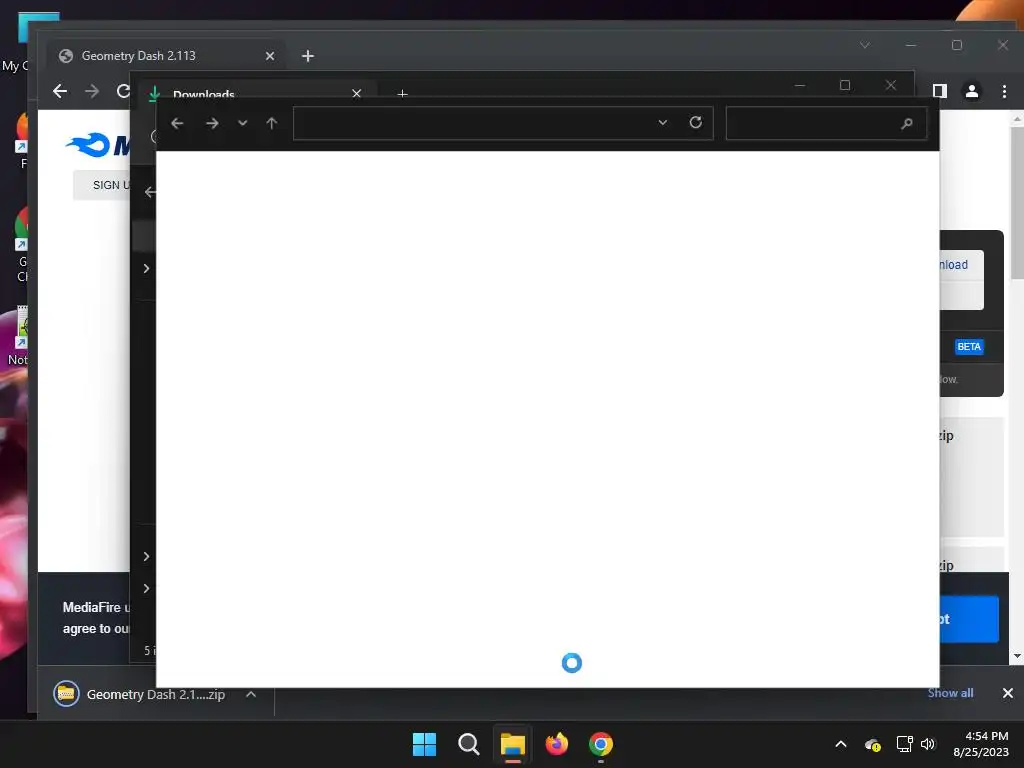
Task: Open Firefox from the taskbar
Action: [x=556, y=744]
